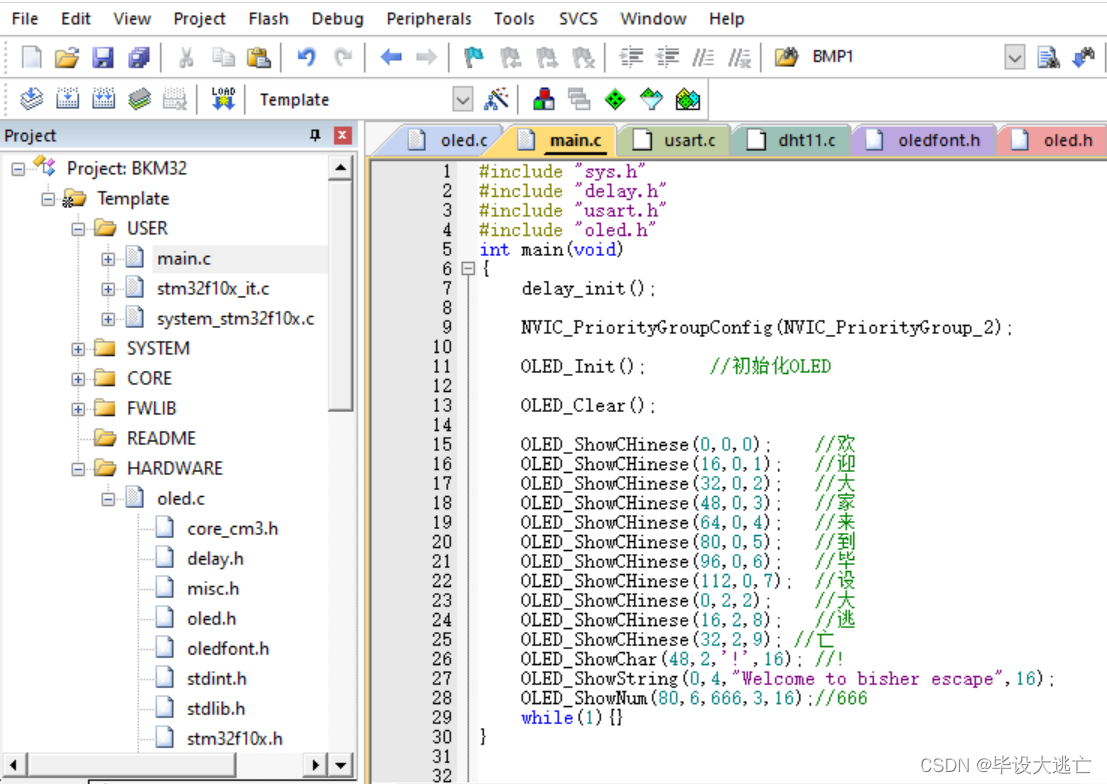
Task: Pin the Project panel with pushpin
Action: [315, 135]
